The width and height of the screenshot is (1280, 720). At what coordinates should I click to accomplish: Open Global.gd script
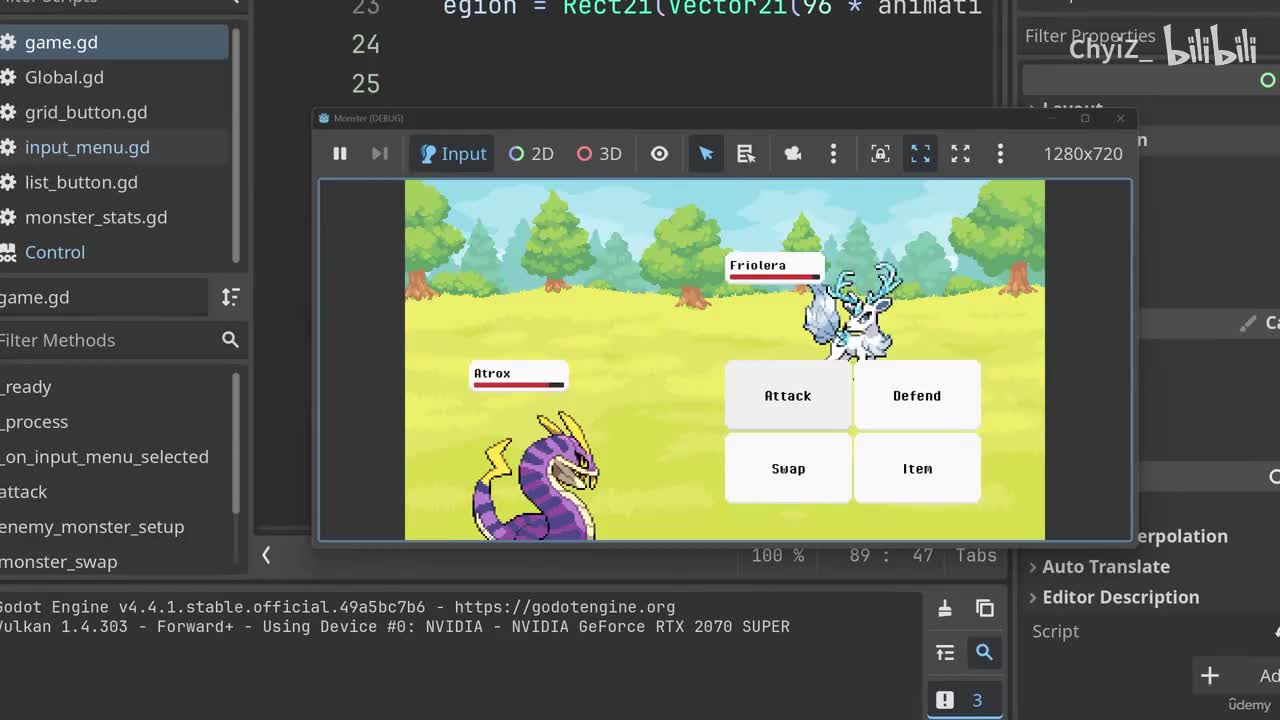[64, 77]
